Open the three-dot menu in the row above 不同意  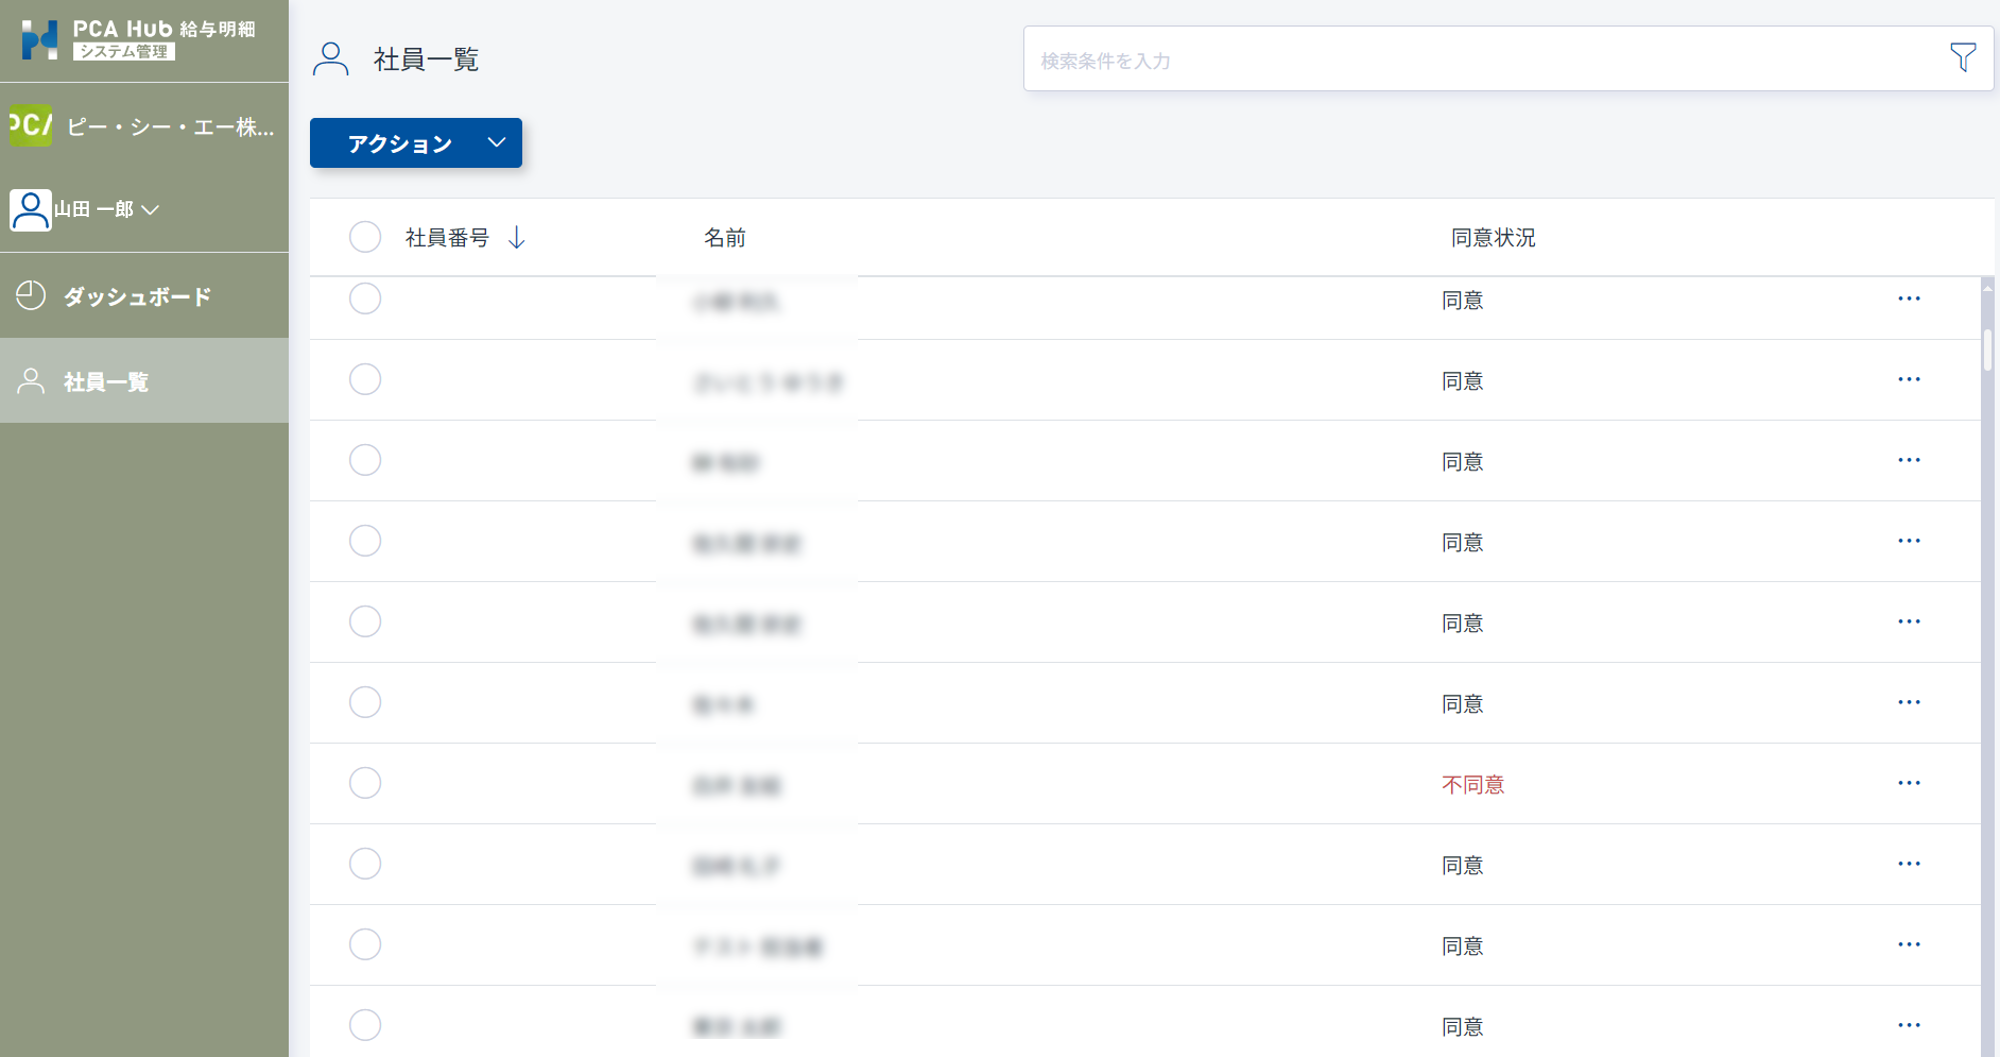(1909, 702)
